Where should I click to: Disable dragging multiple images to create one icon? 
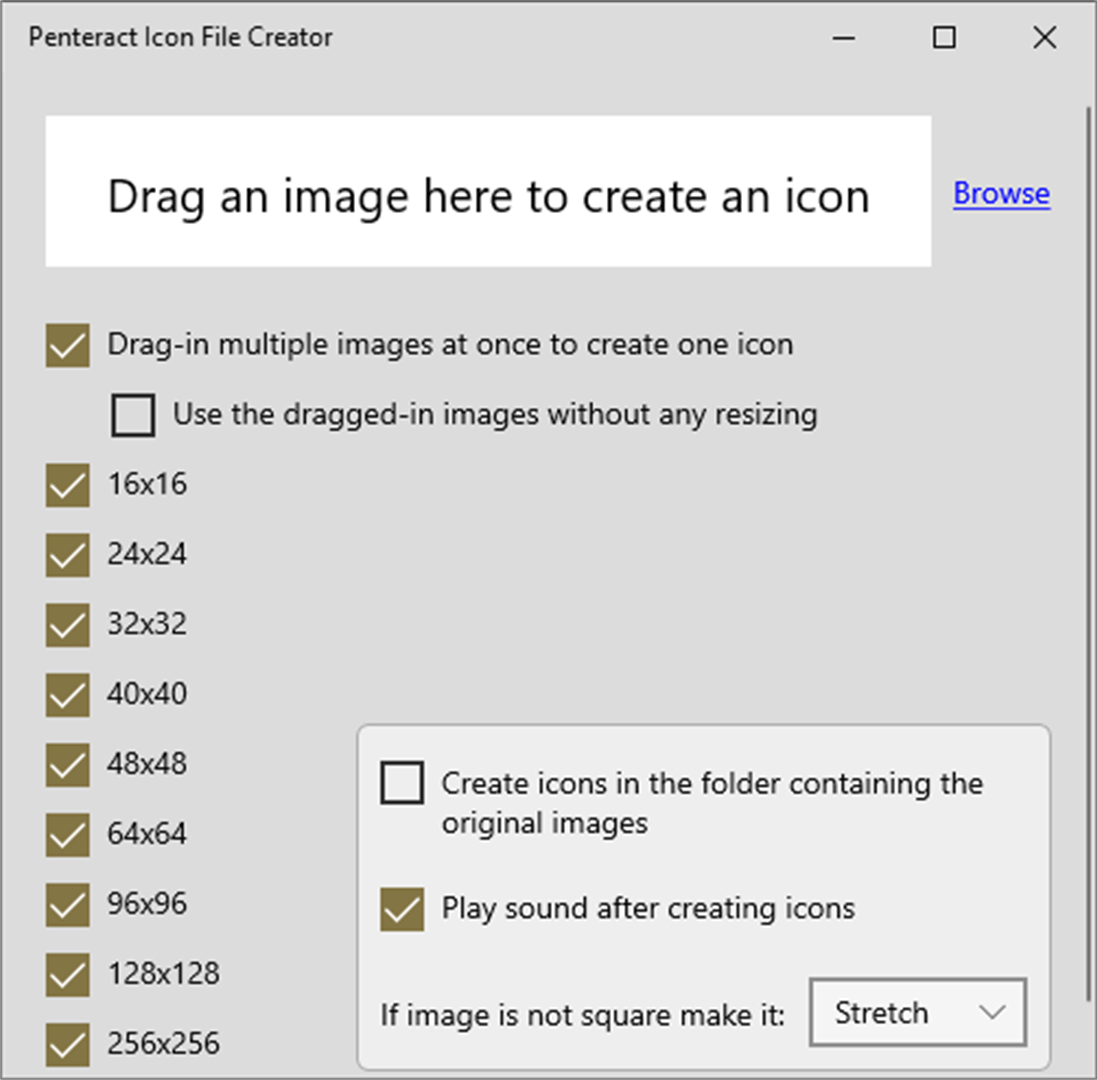click(66, 344)
